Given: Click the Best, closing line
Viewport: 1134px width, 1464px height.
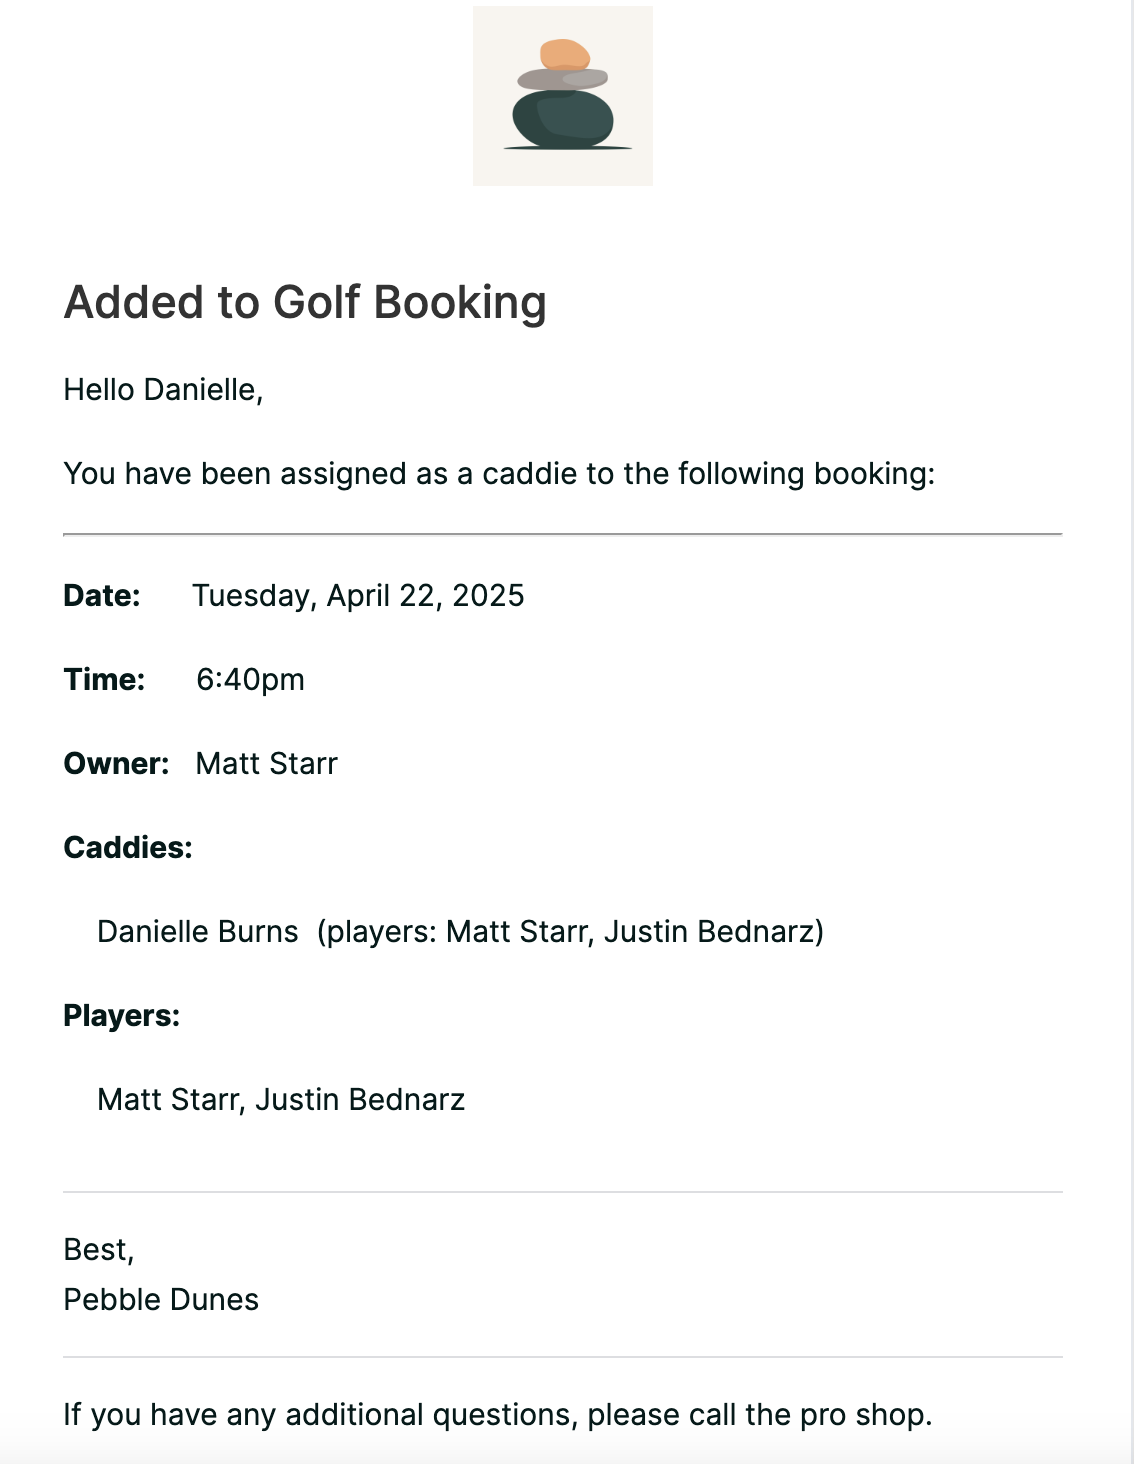Looking at the screenshot, I should (x=99, y=1250).
